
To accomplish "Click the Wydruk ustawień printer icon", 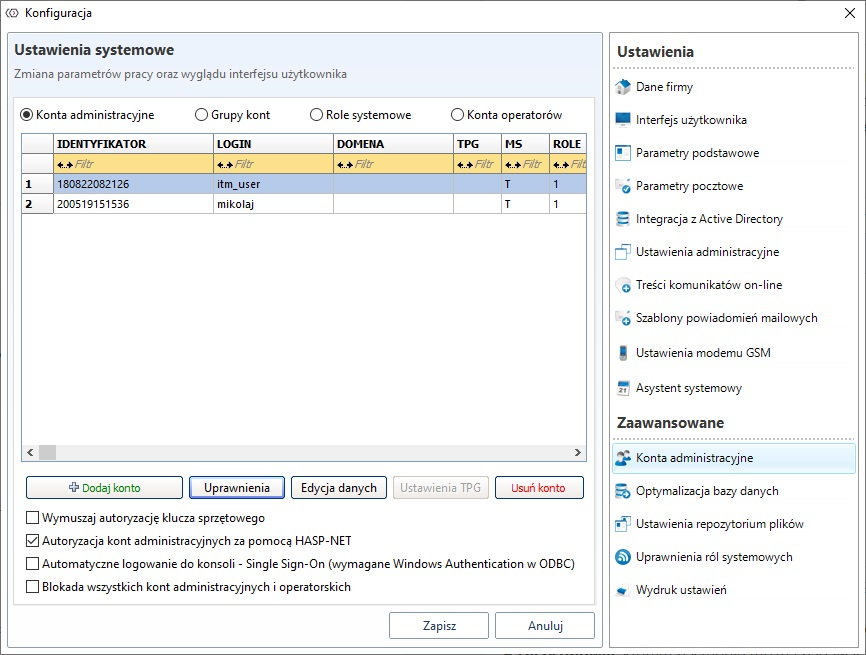I will (622, 590).
